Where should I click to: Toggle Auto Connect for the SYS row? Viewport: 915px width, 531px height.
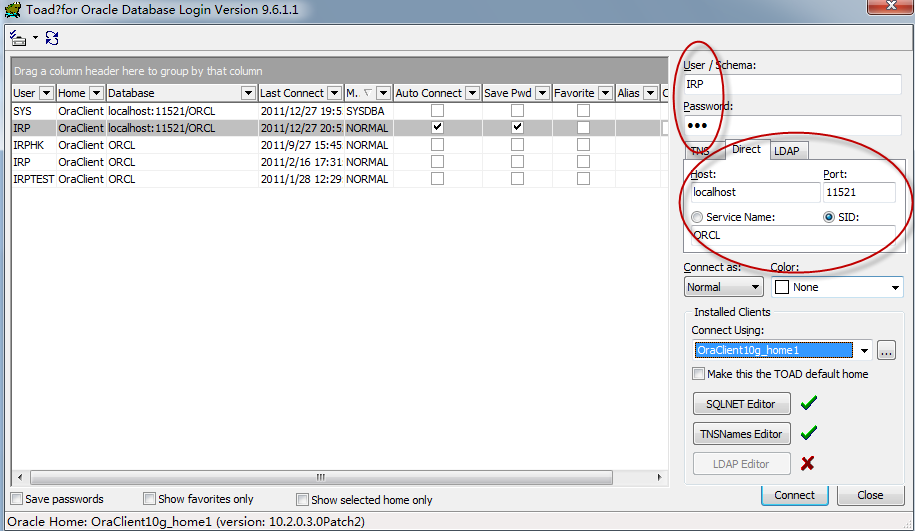(x=437, y=110)
